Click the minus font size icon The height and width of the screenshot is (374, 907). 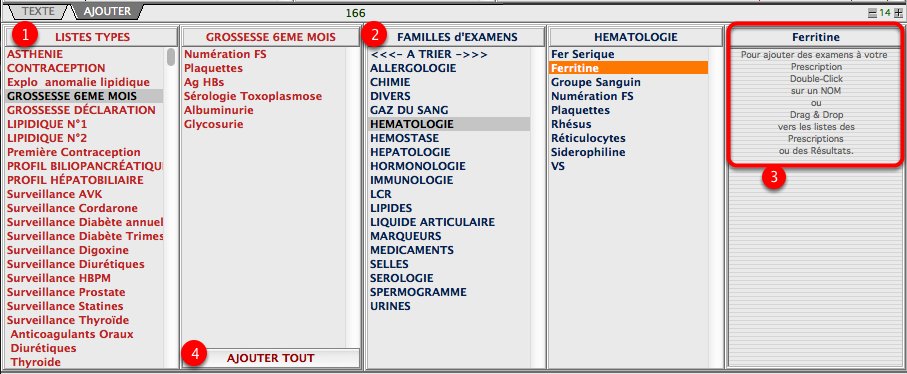click(x=872, y=13)
